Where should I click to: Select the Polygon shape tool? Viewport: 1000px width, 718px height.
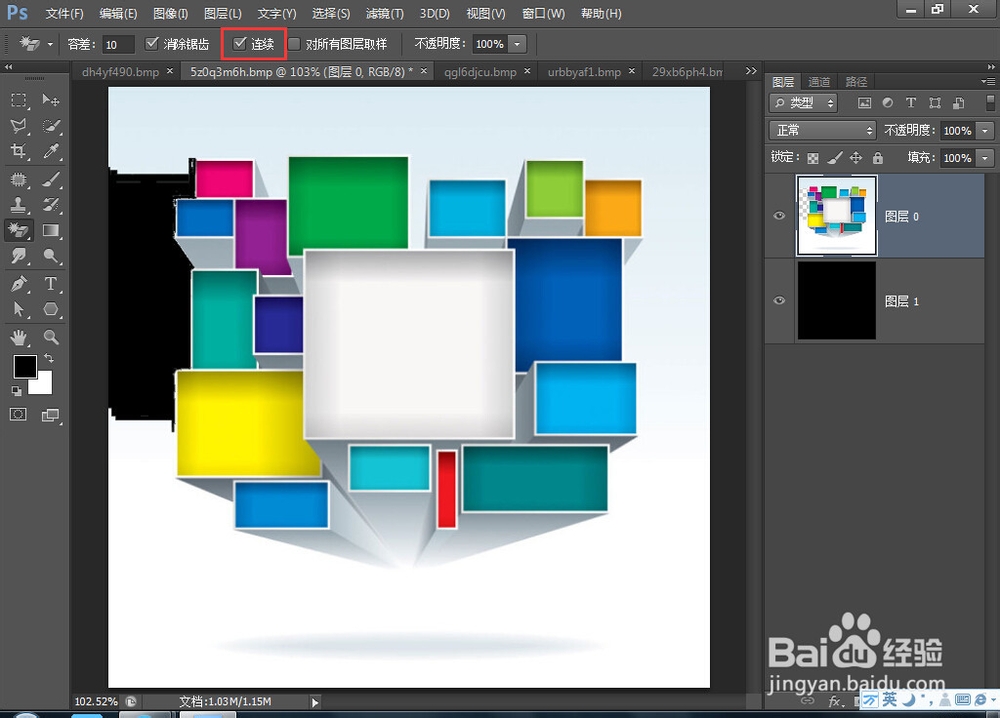click(51, 310)
